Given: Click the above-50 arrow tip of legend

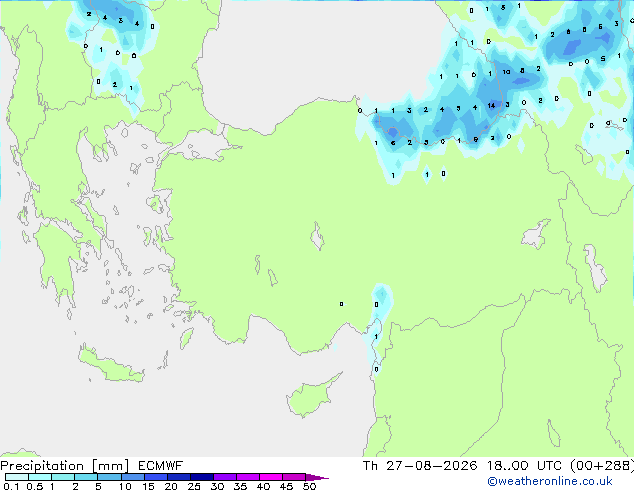Looking at the screenshot, I should pos(316,477).
